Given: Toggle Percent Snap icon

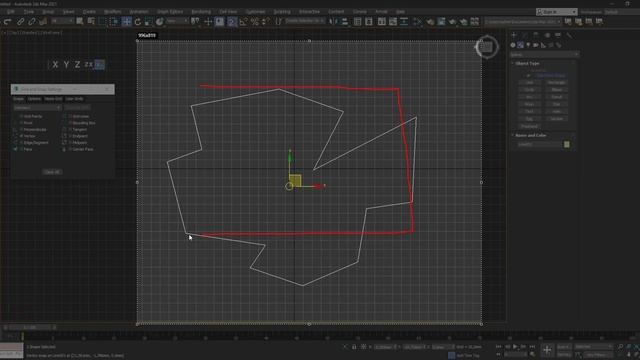Looking at the screenshot, I should (255, 21).
